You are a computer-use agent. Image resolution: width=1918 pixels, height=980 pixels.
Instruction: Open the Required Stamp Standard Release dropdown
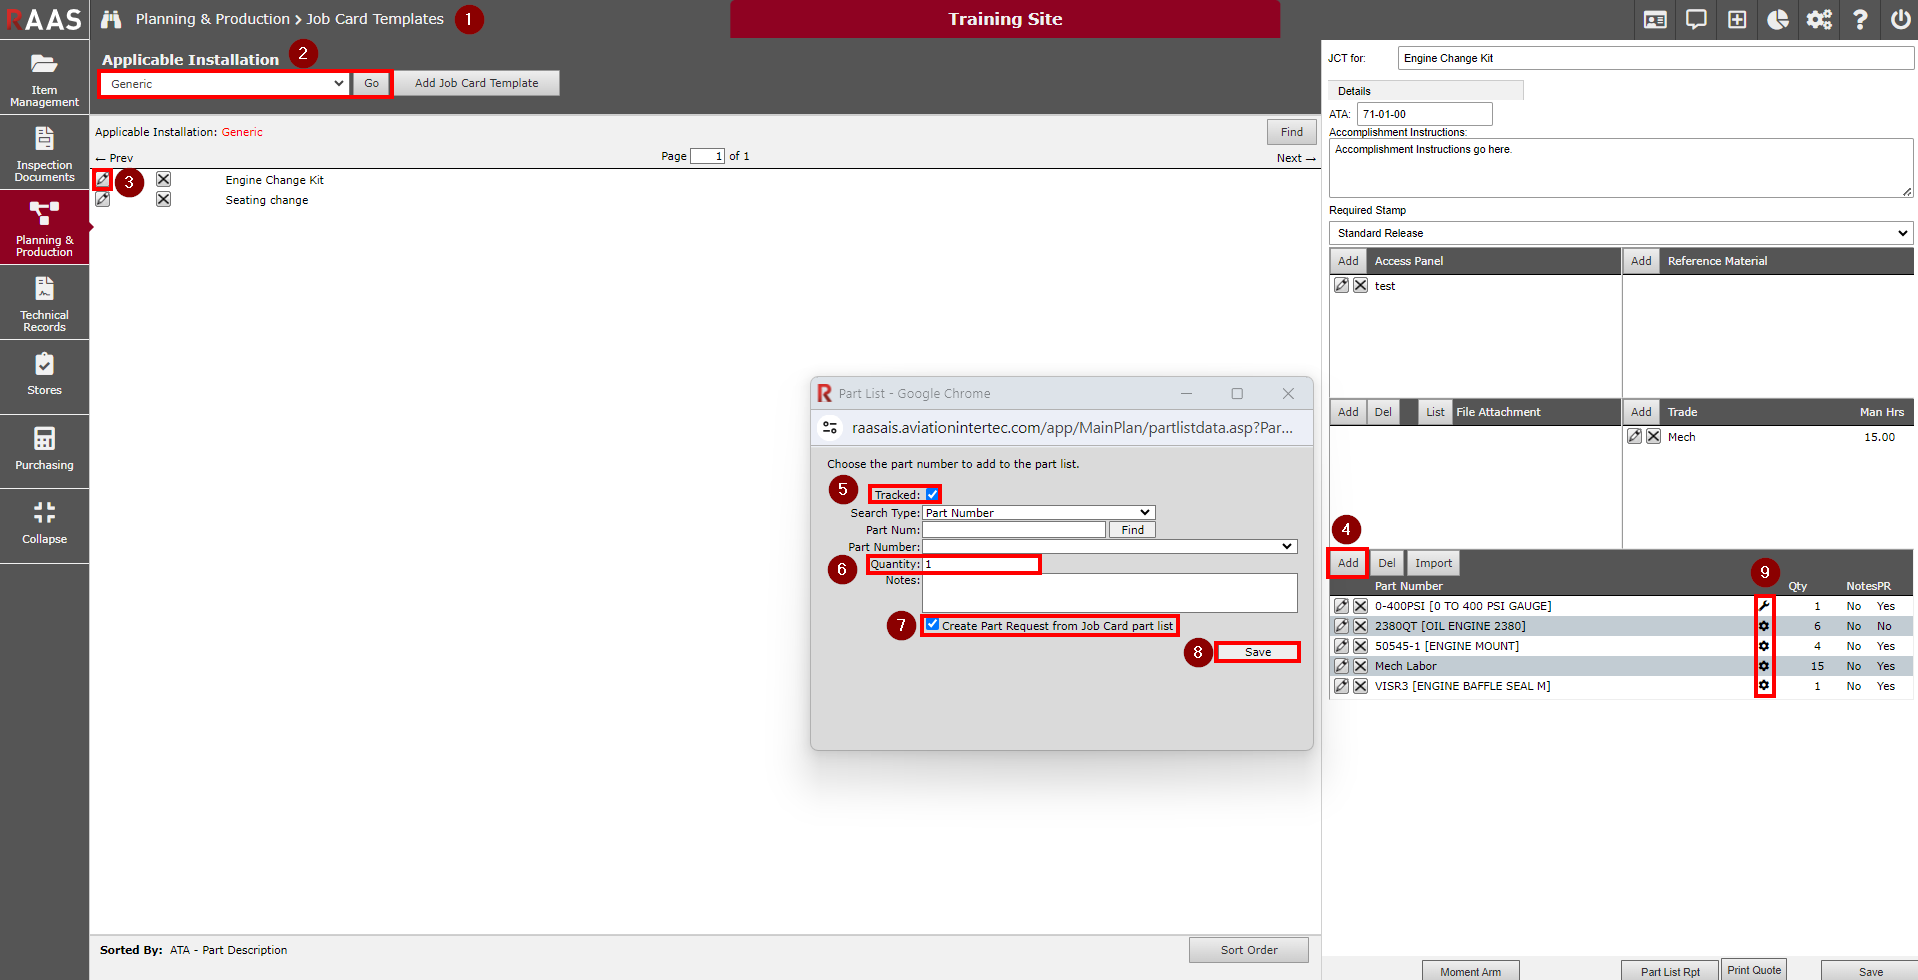1620,233
